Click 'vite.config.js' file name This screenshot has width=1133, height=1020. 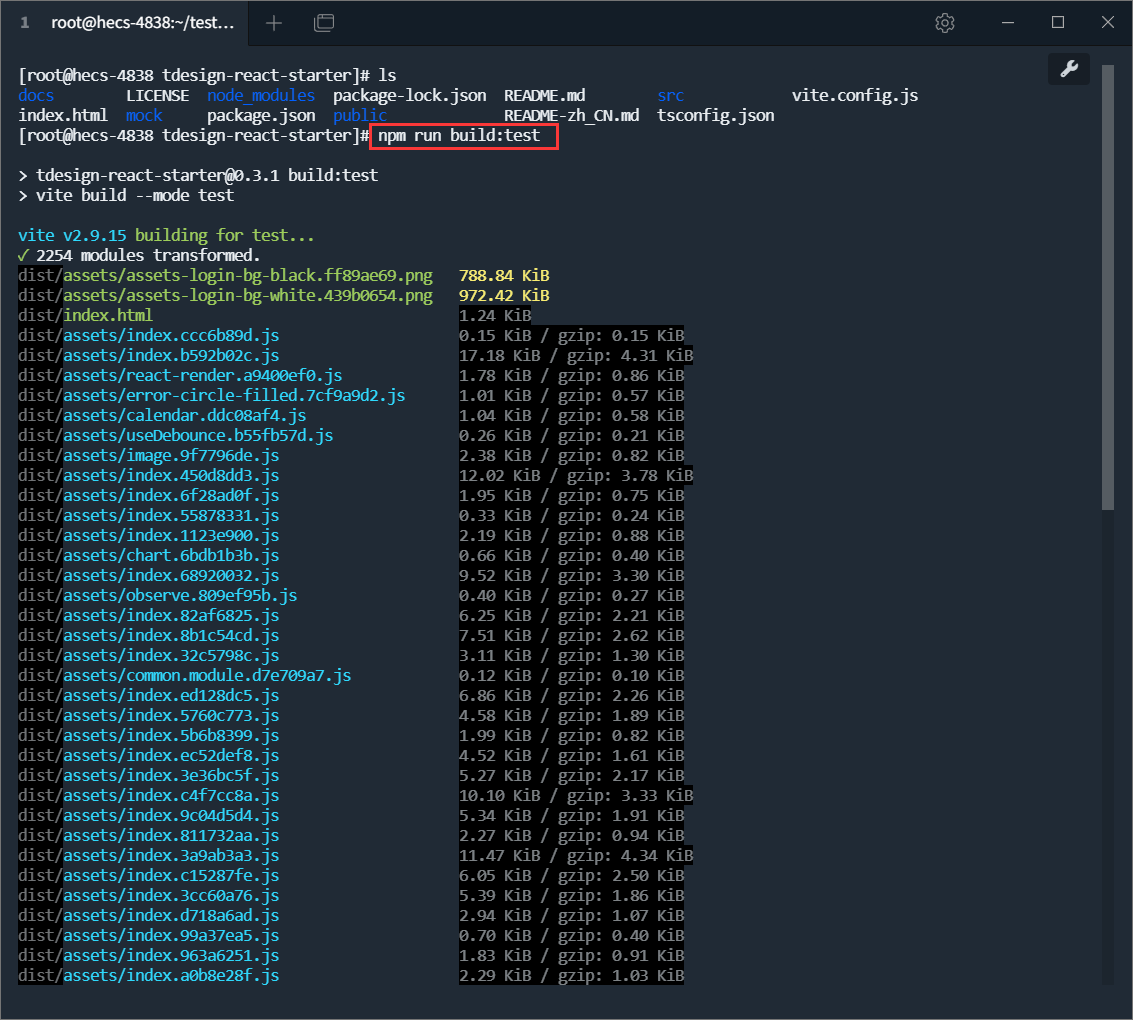pos(855,95)
